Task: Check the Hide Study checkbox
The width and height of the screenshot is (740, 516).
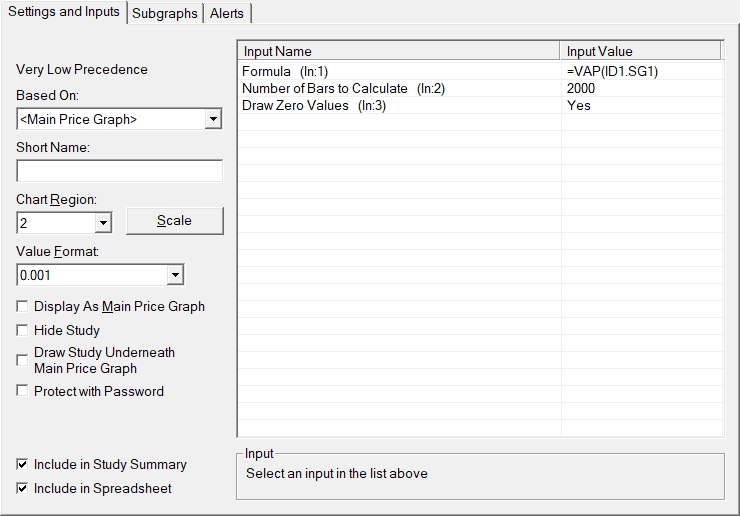Action: 23,330
